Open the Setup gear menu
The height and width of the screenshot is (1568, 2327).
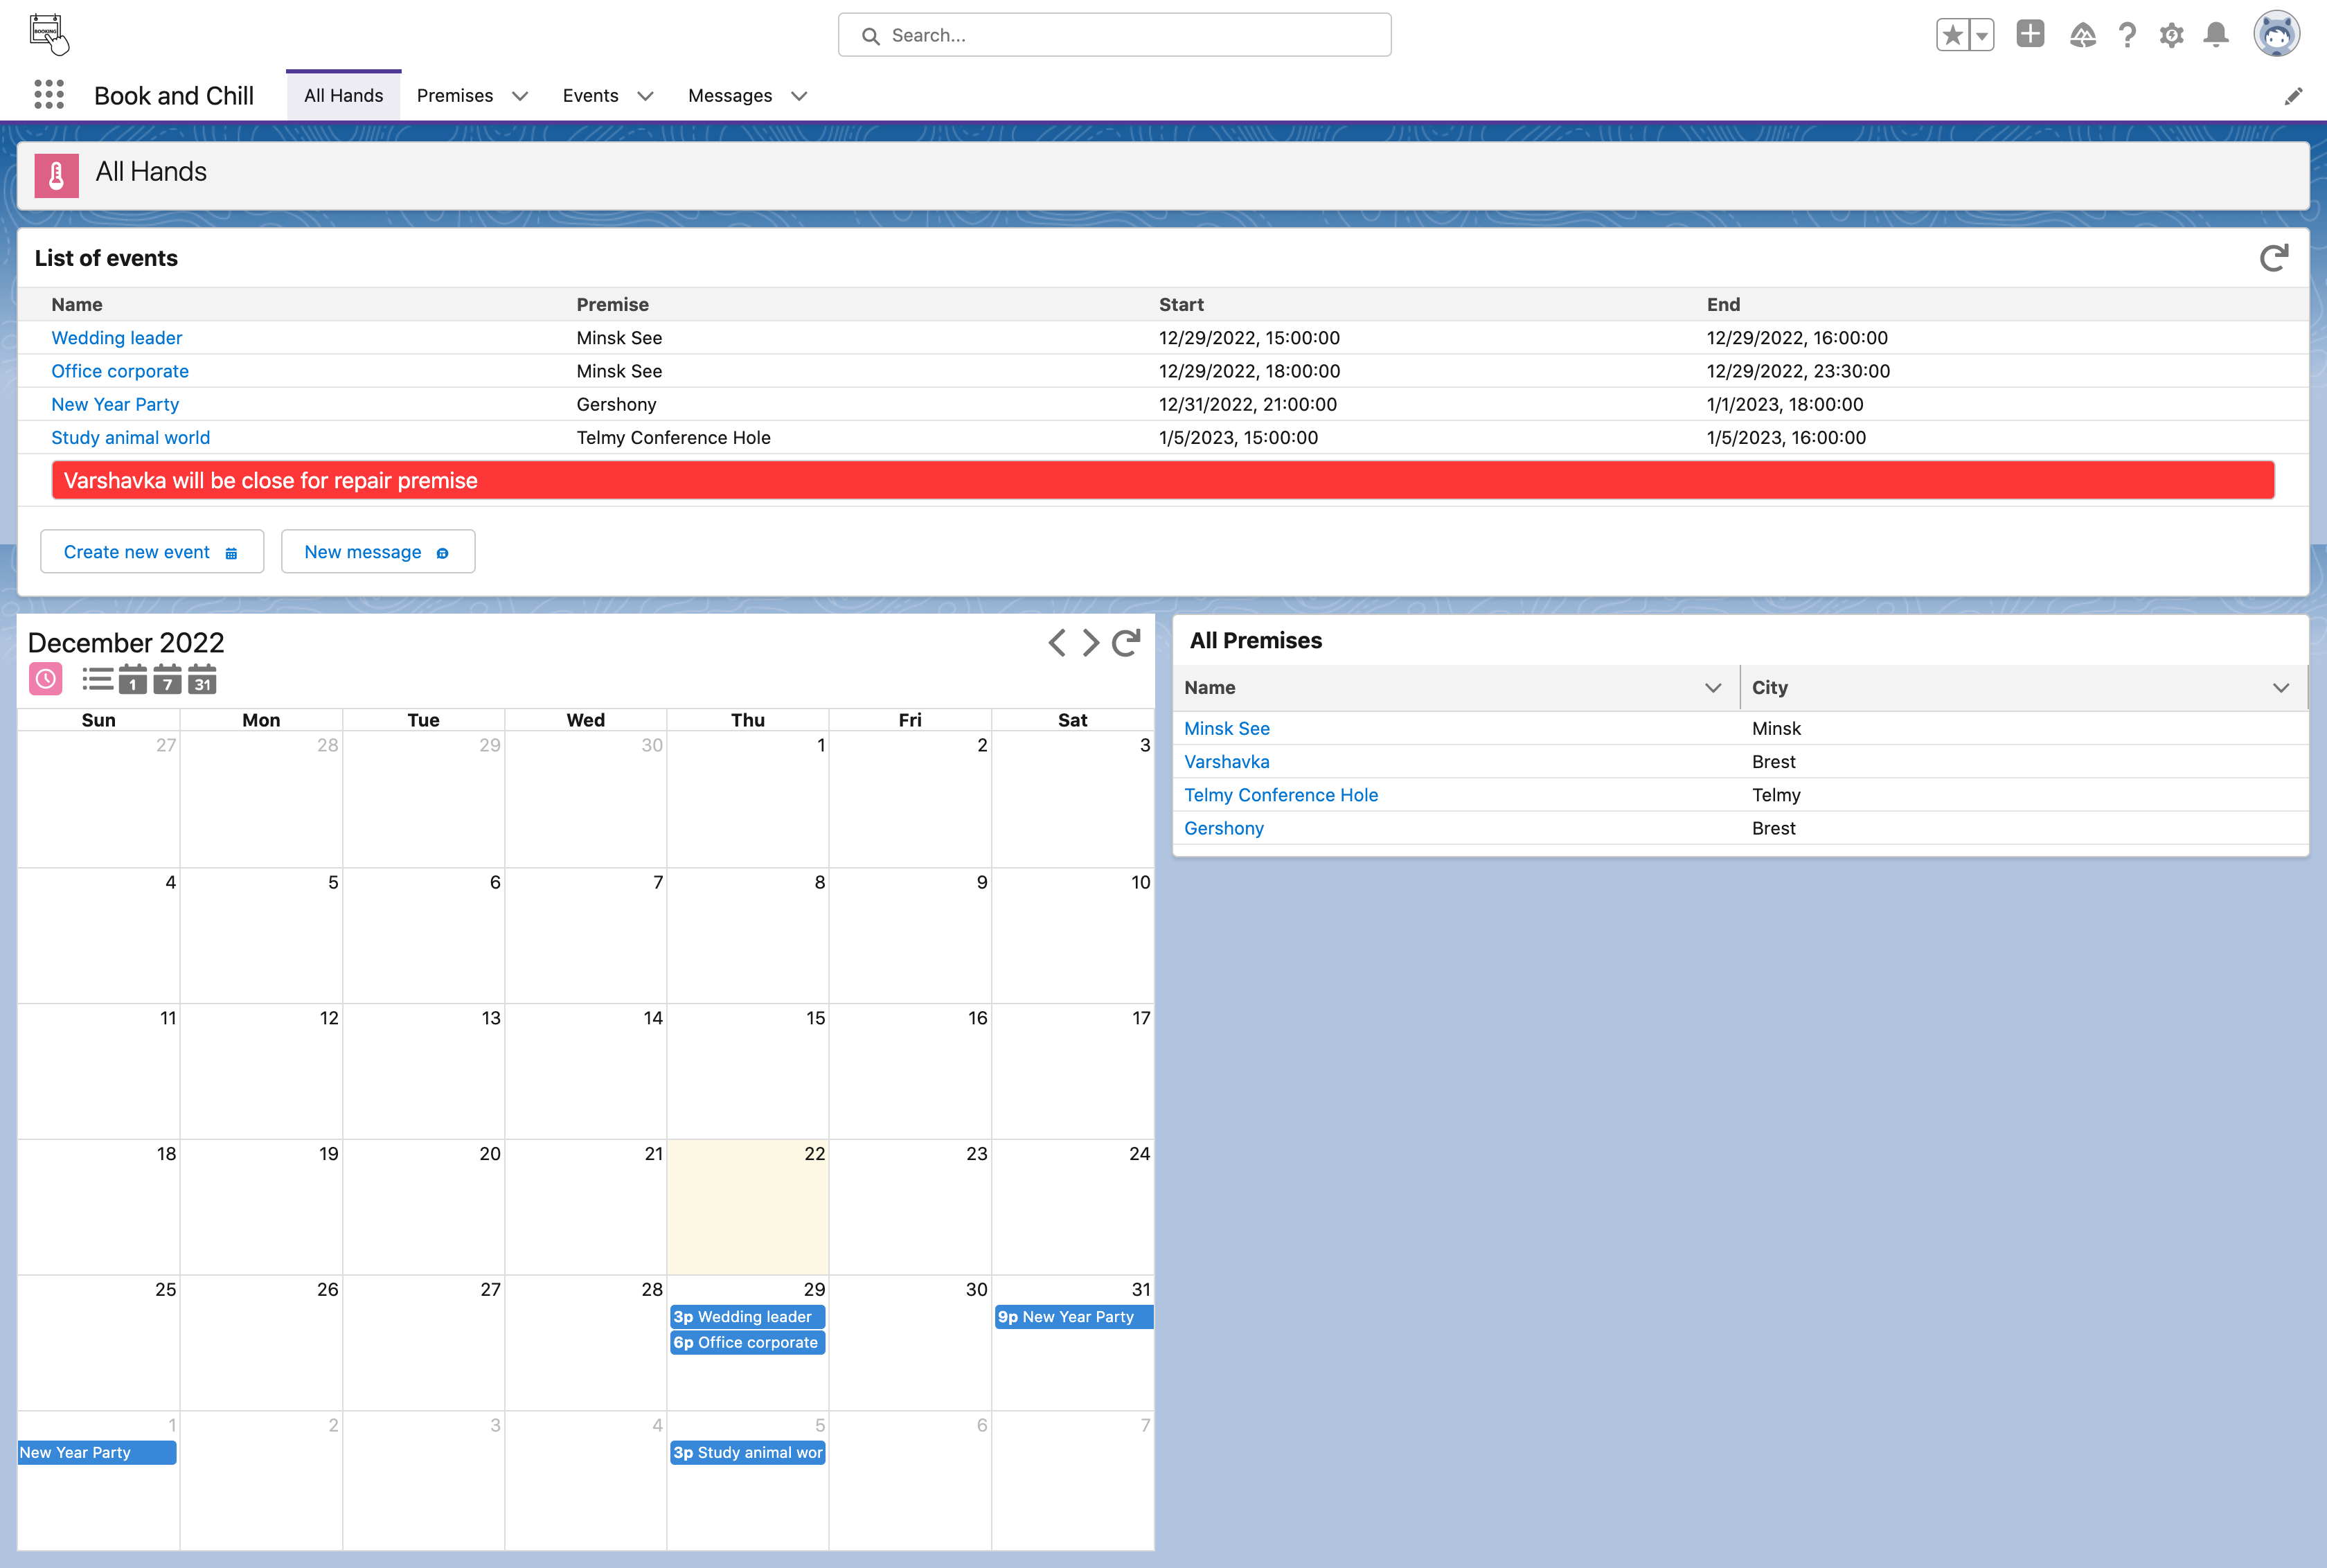click(2171, 35)
